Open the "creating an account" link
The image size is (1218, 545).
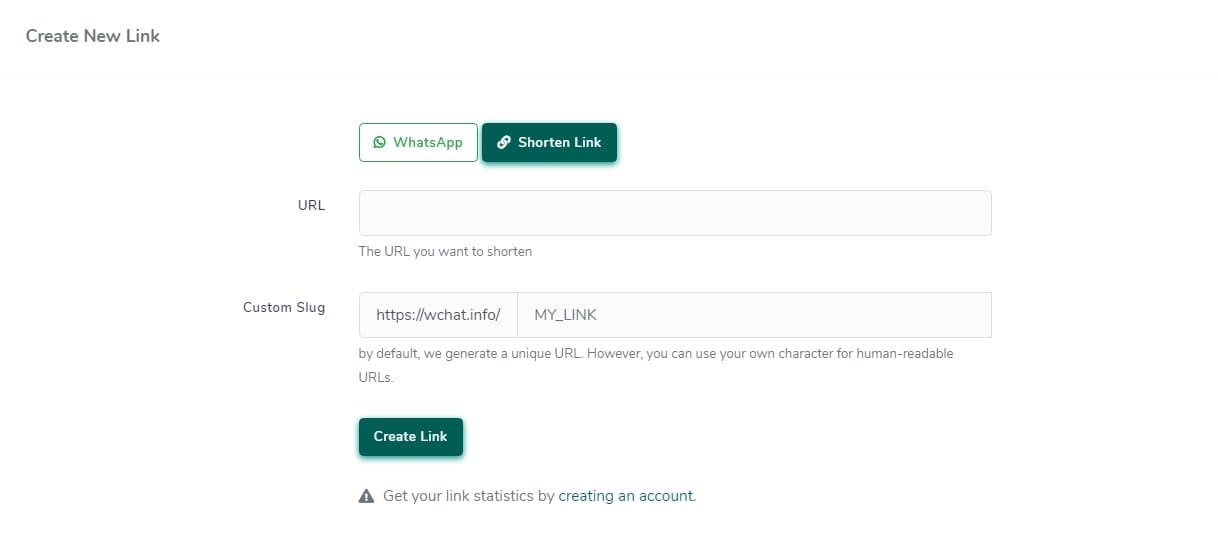point(626,496)
